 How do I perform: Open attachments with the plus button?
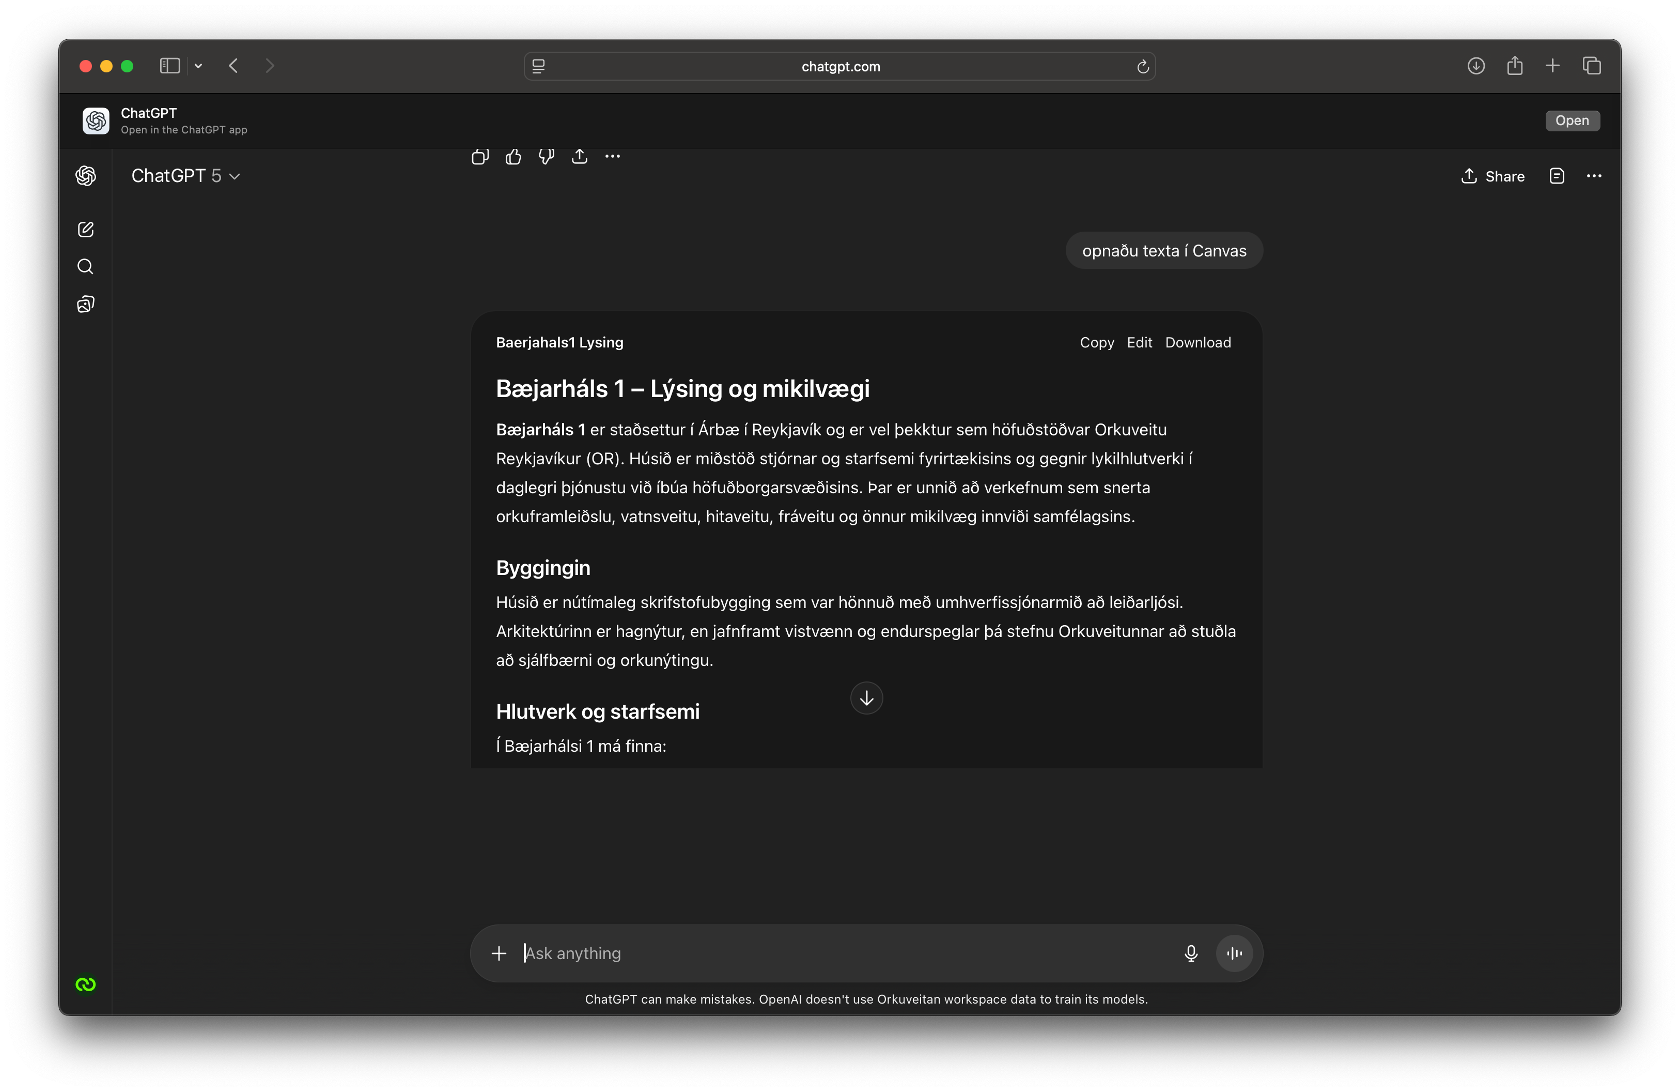499,954
